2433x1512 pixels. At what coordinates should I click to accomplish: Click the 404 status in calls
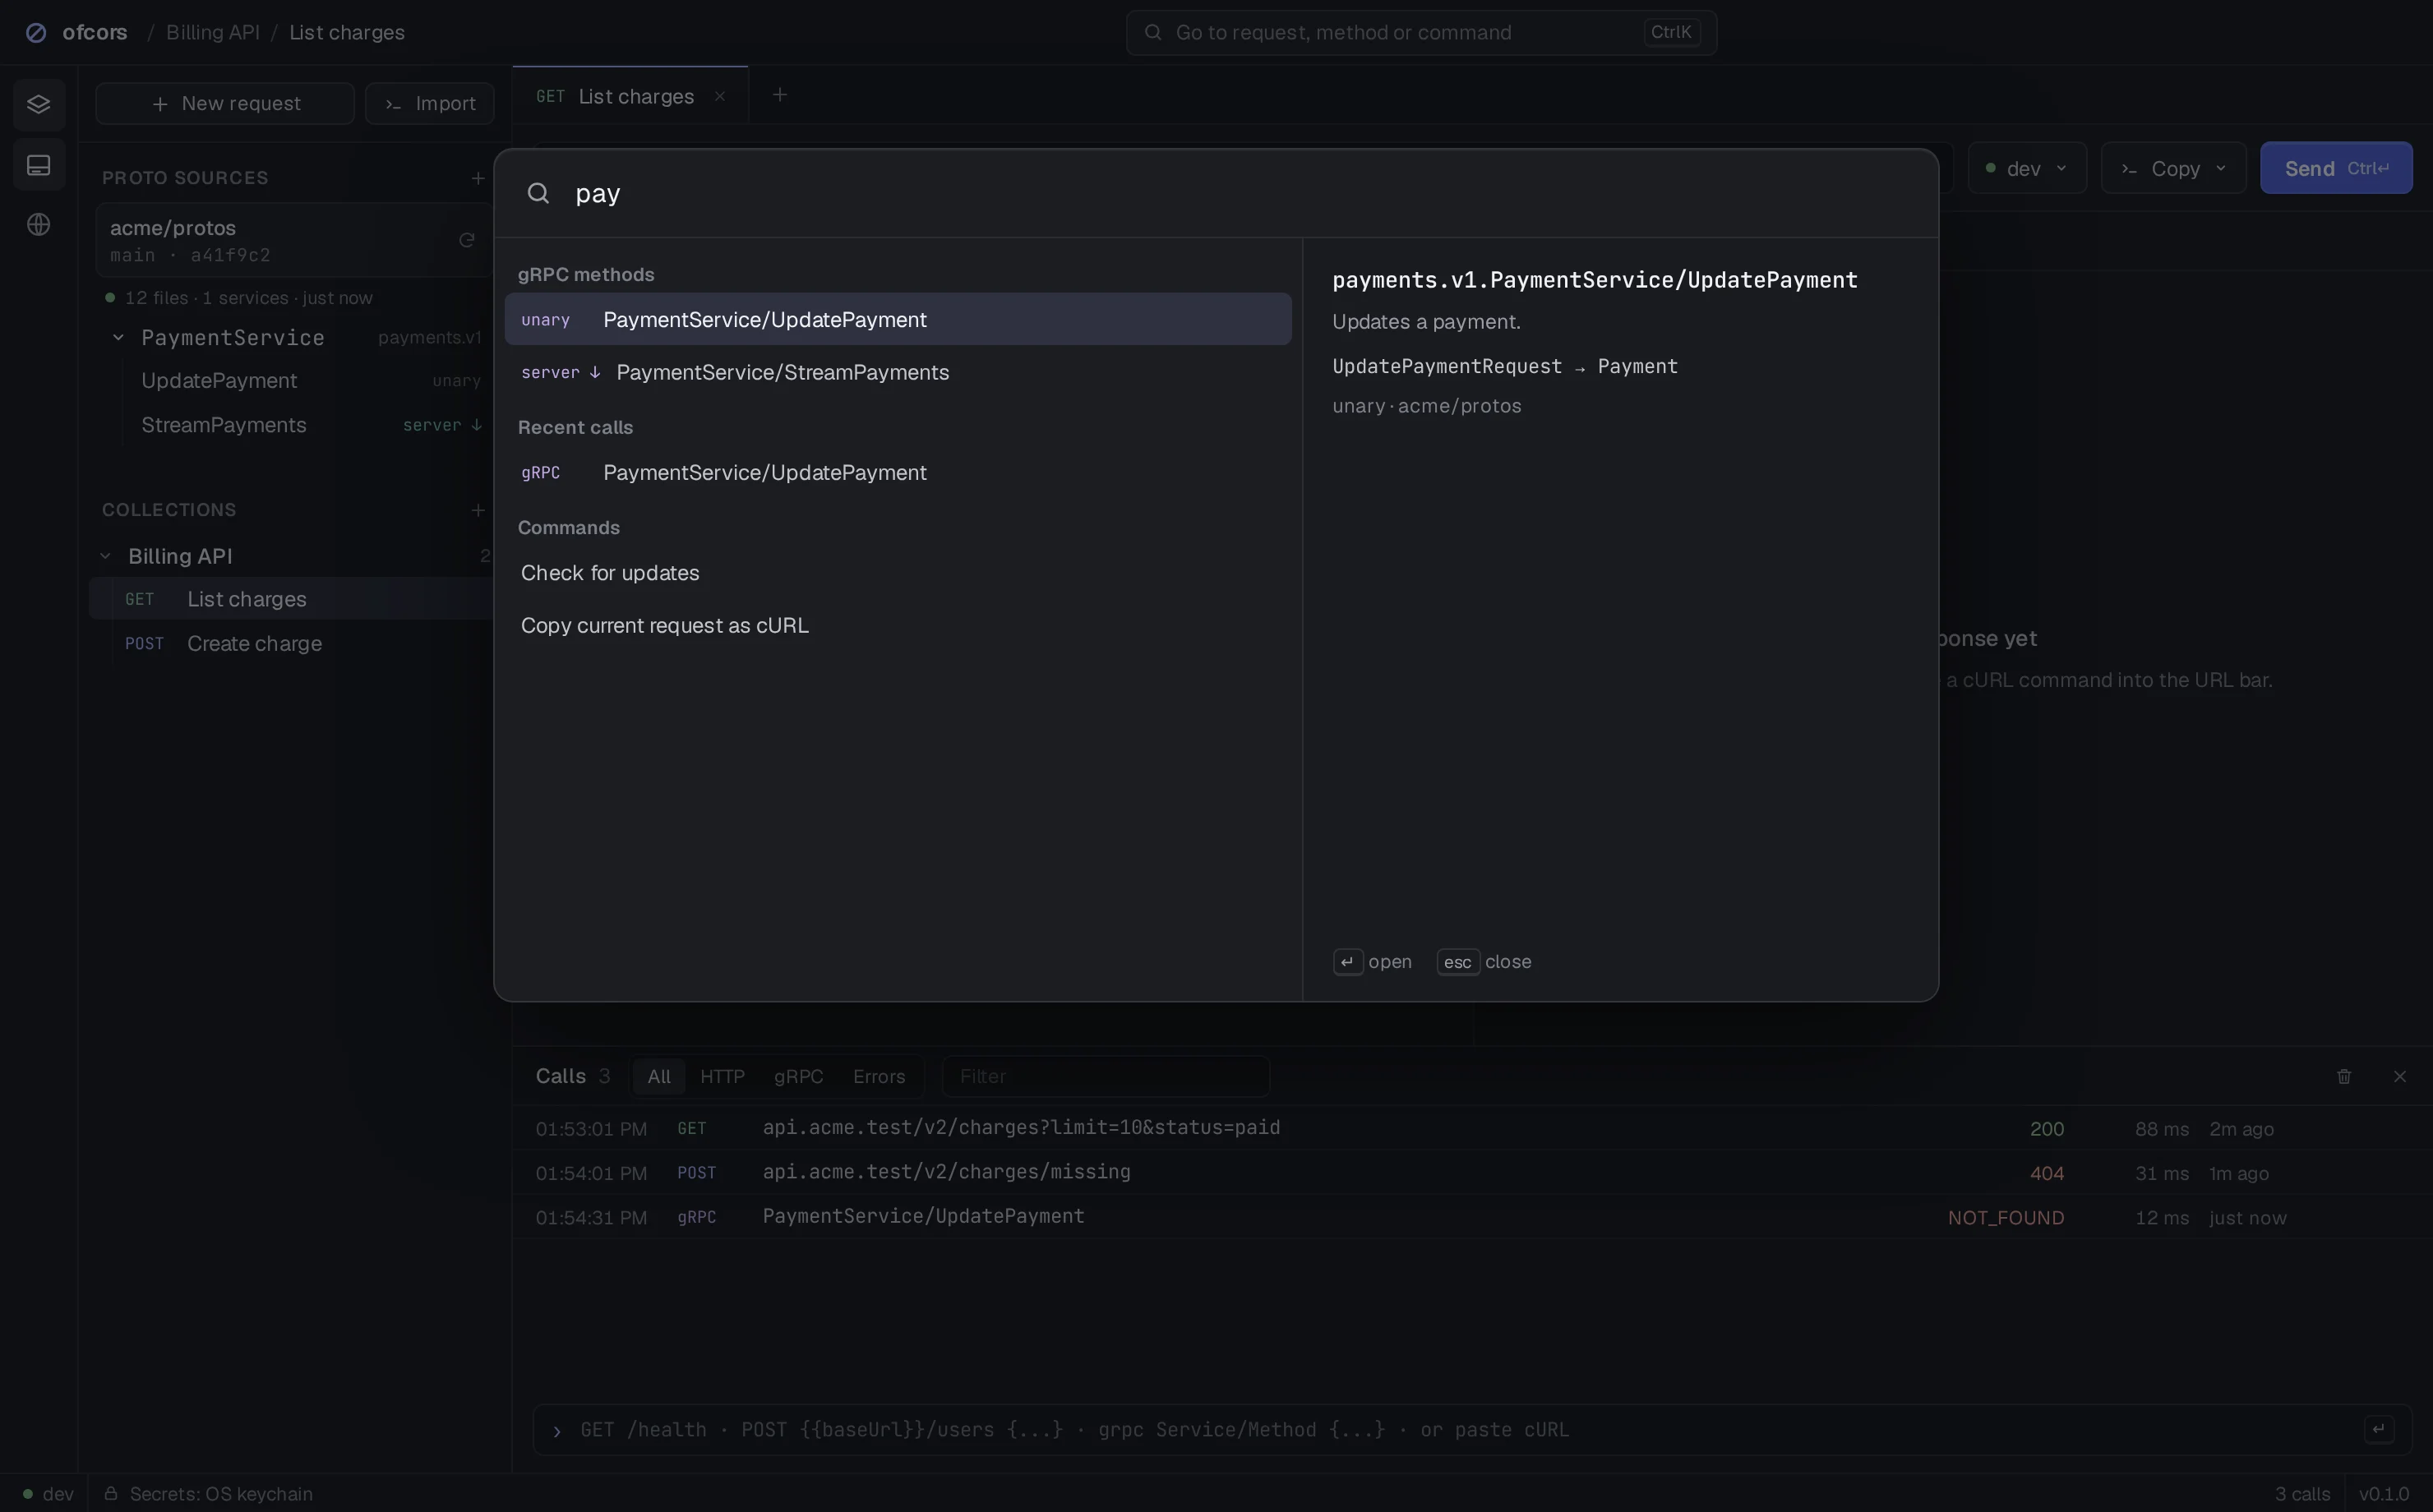click(2046, 1173)
